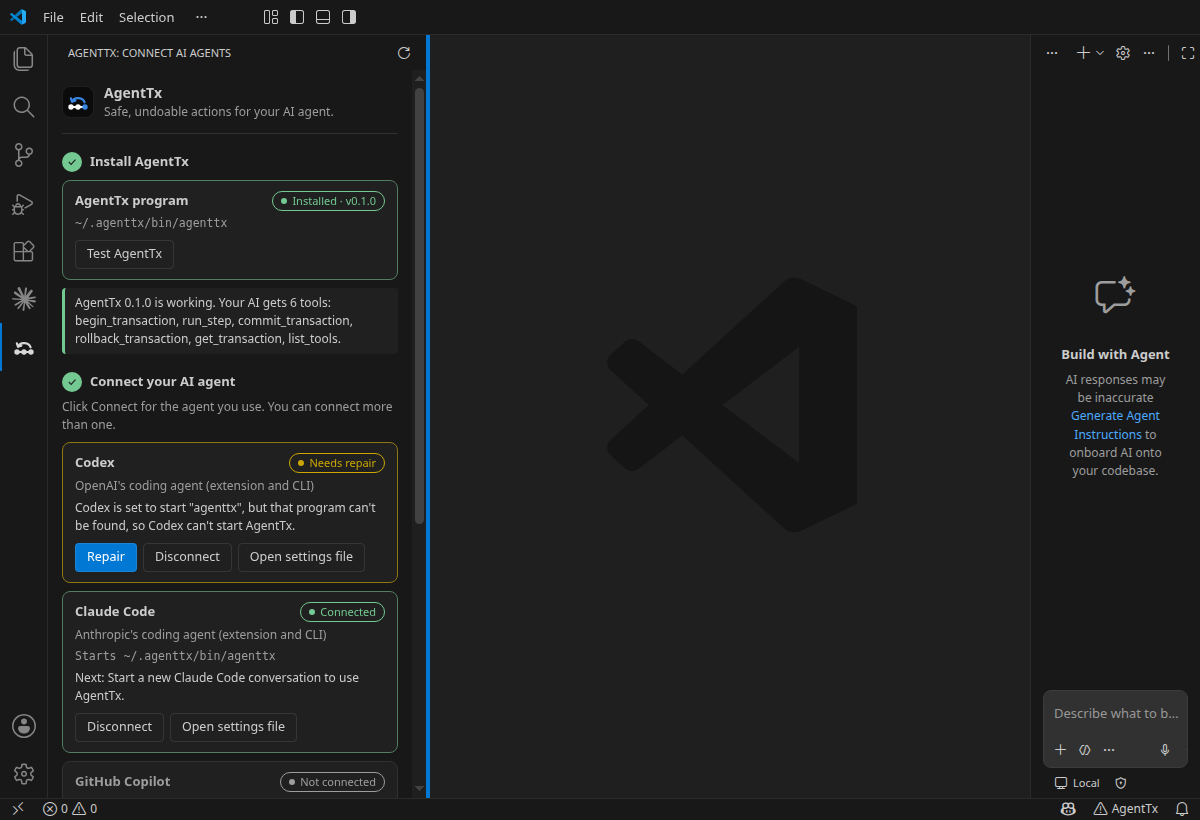
Task: Disconnect the Claude Code agent
Action: (119, 727)
